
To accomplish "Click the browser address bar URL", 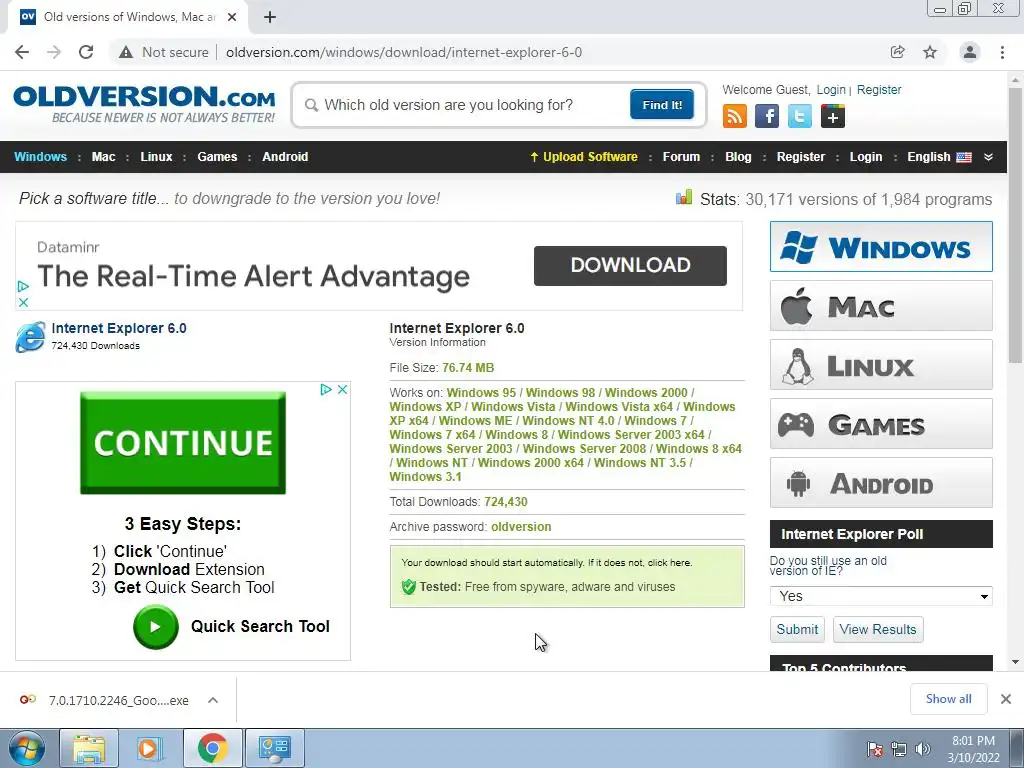I will [404, 52].
